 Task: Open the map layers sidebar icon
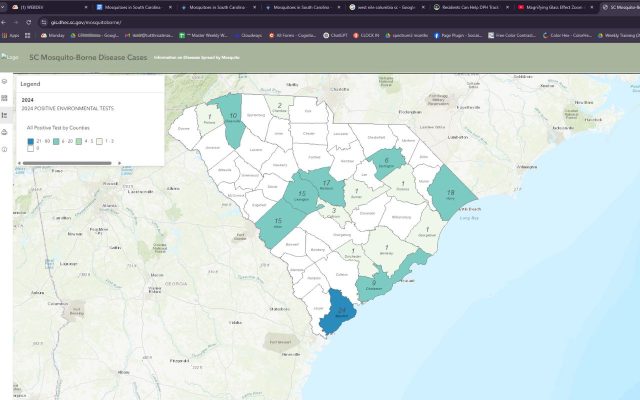pos(4,81)
